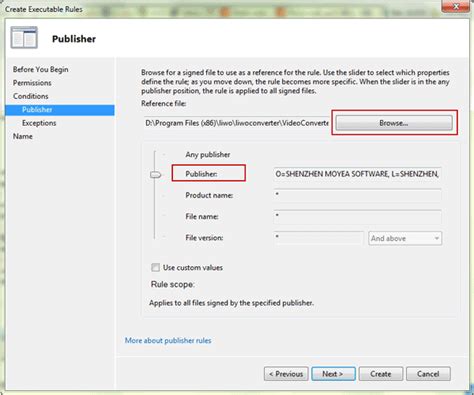Cancel the Create Executable Rules wizard
The image size is (474, 395).
428,374
